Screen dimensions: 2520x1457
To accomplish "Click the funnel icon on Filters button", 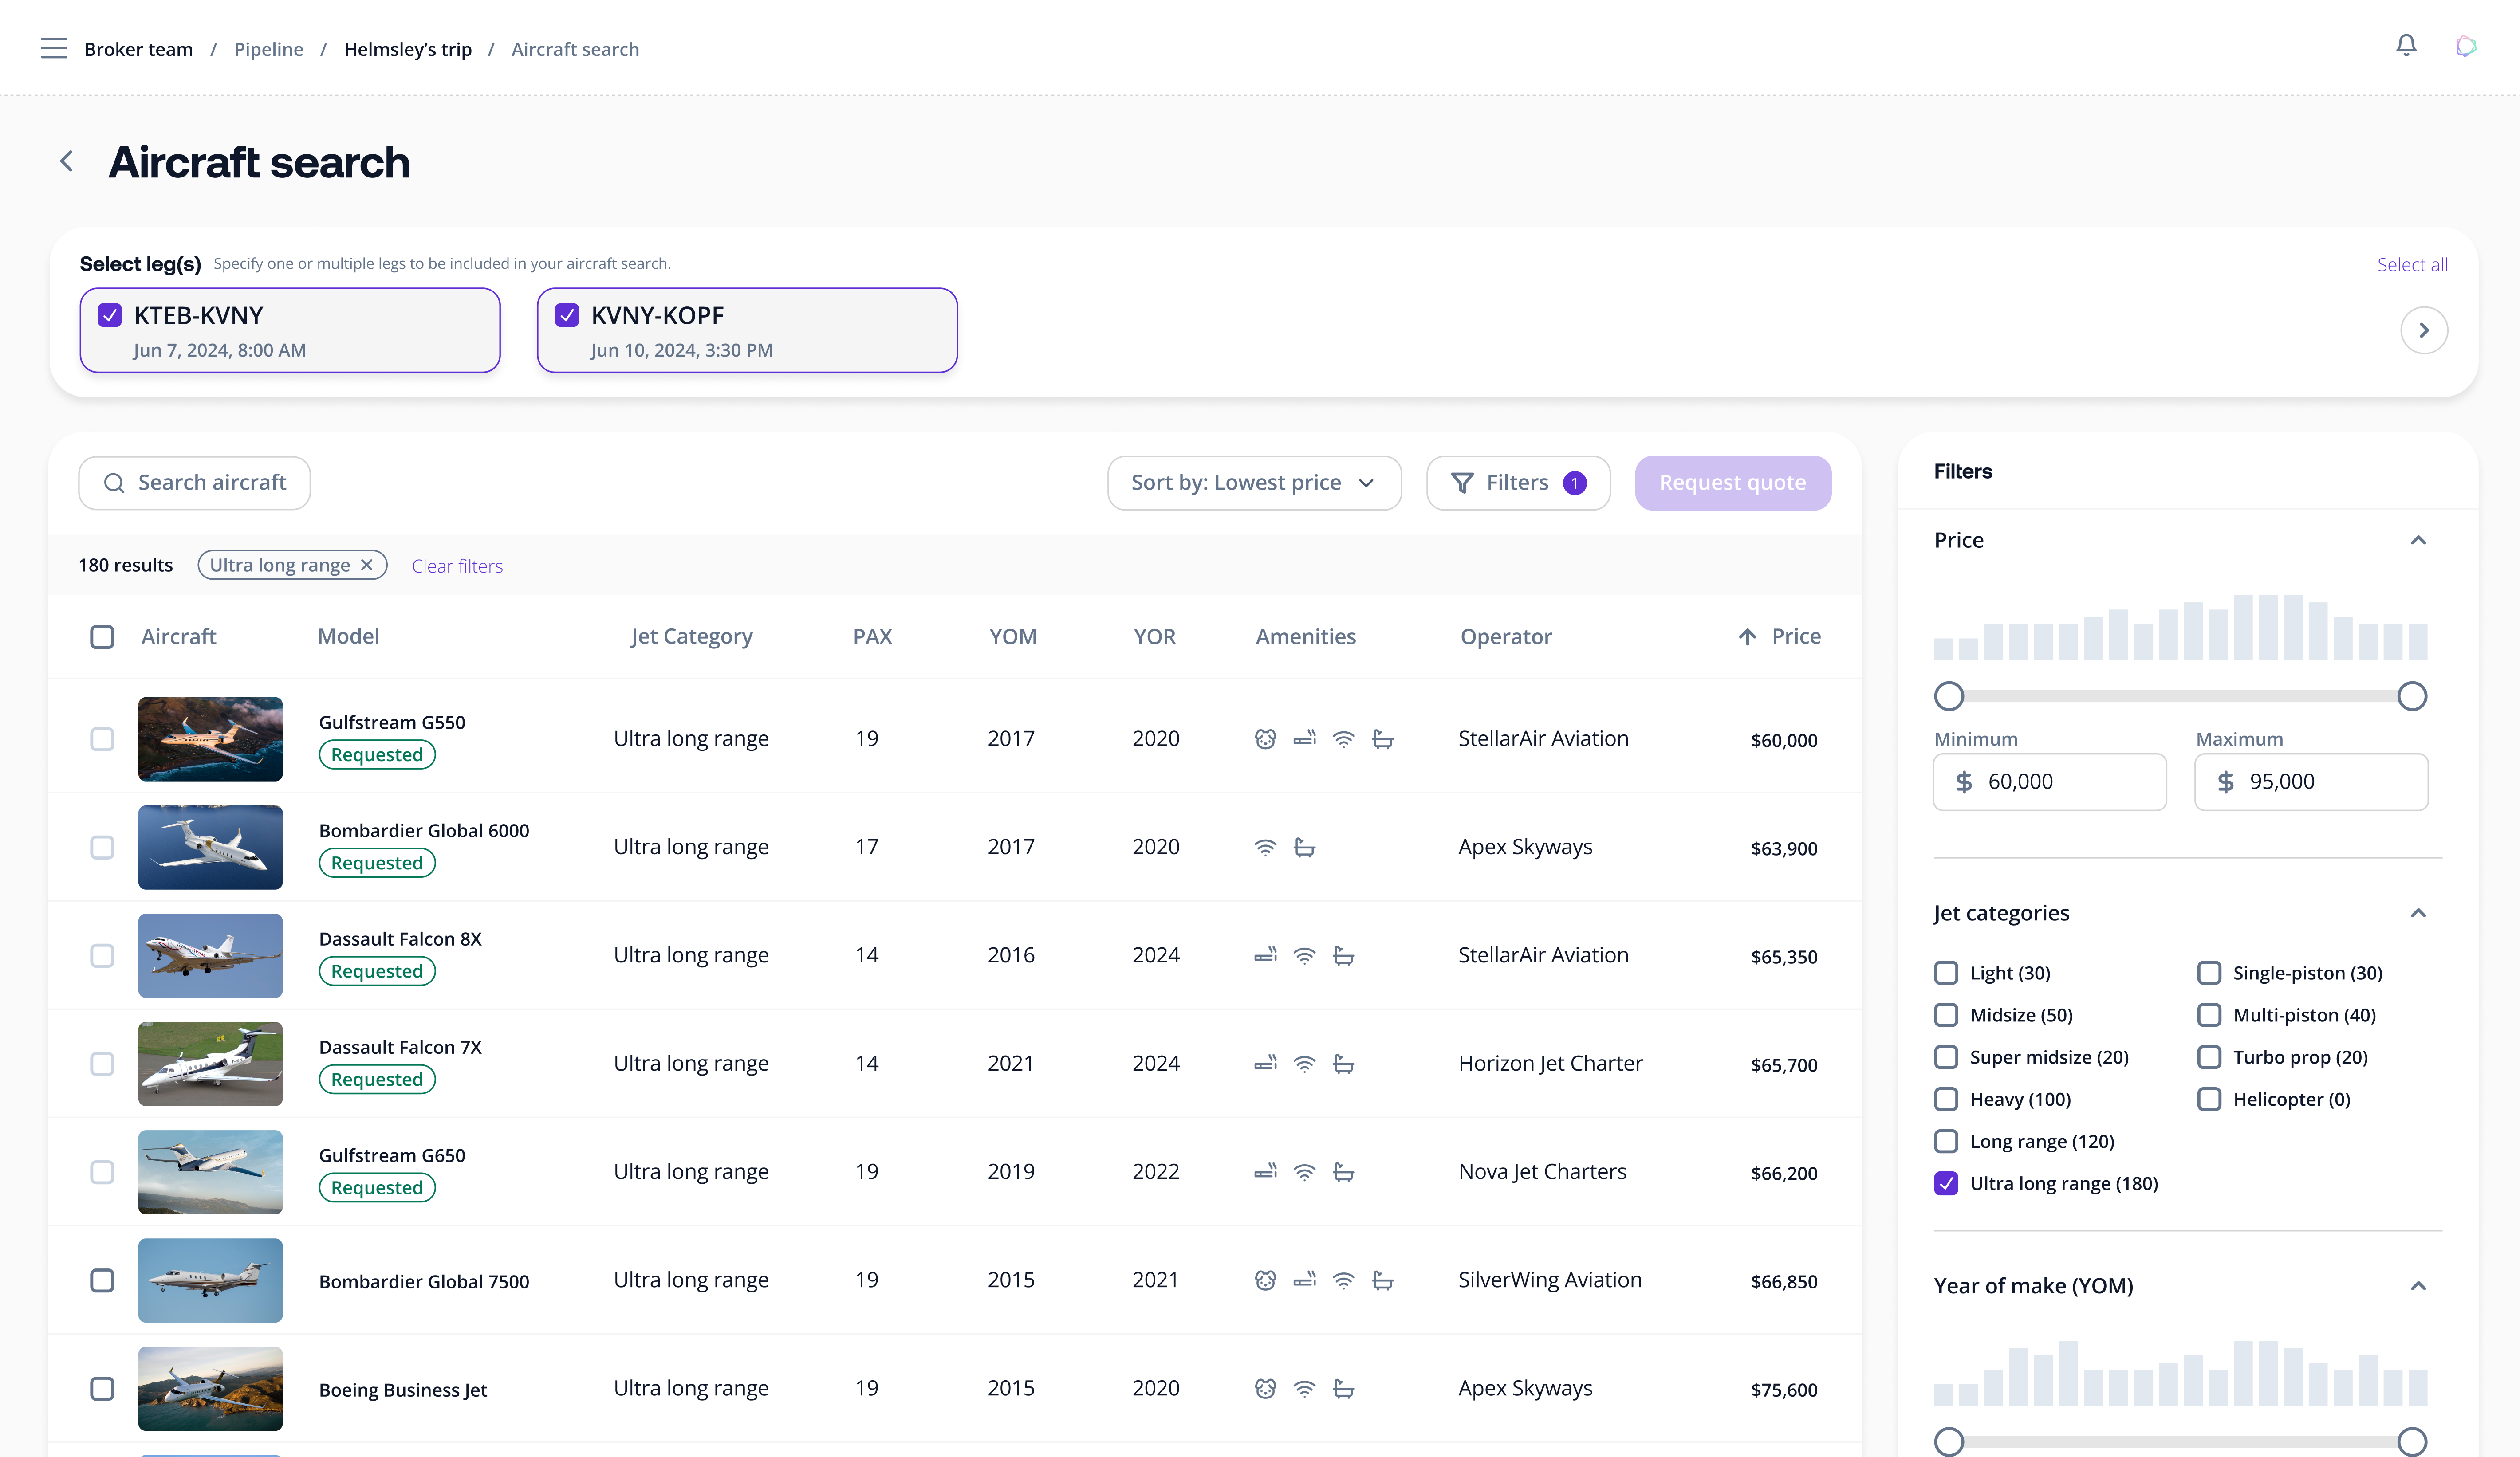I will [x=1462, y=483].
